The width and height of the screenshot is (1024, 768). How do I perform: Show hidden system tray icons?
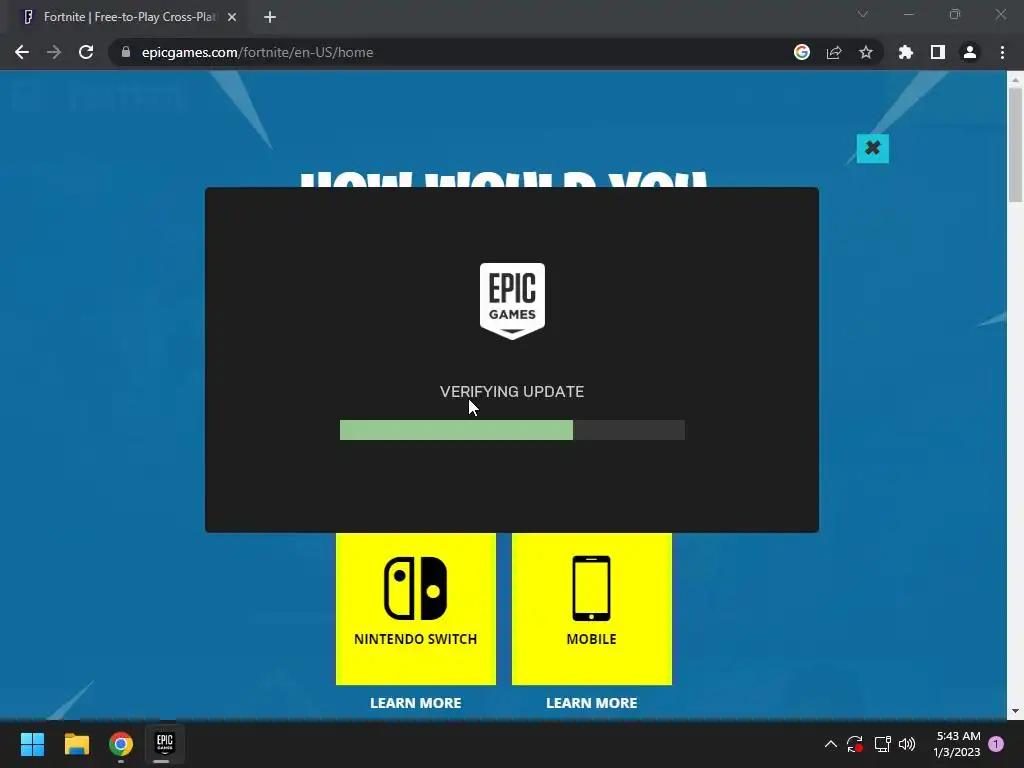pos(831,744)
